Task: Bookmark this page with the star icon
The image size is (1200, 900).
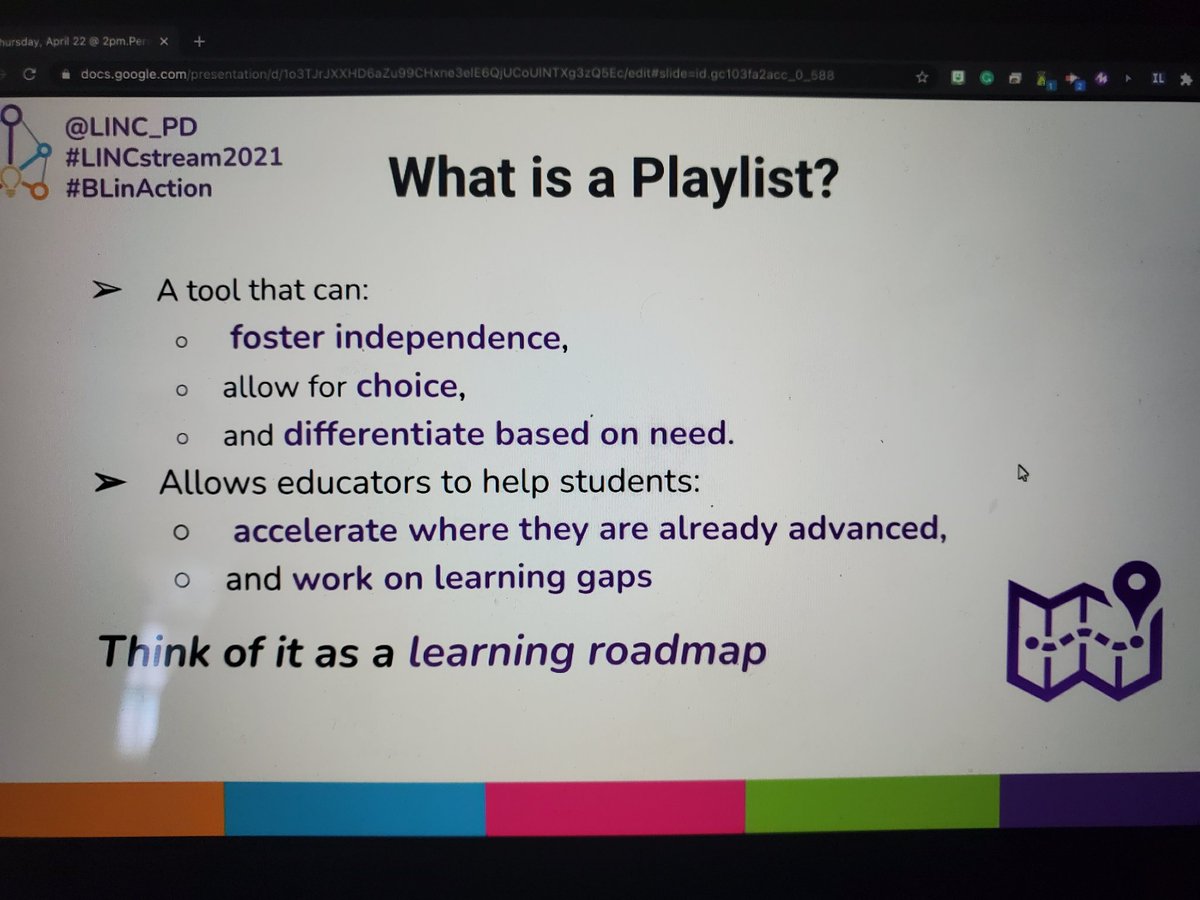Action: [x=921, y=77]
